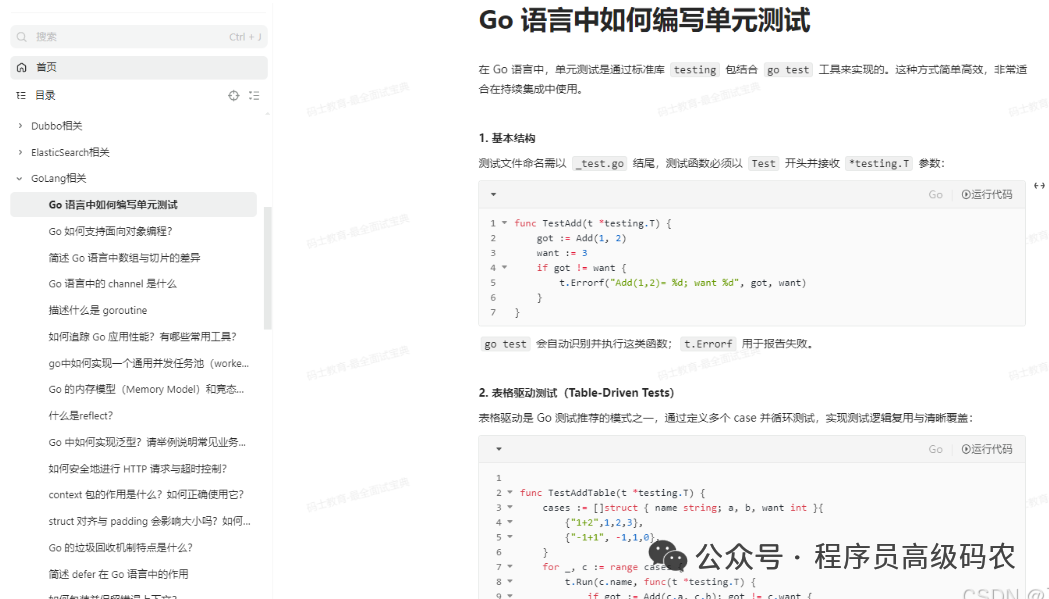Click inline code _test.go

[599, 163]
